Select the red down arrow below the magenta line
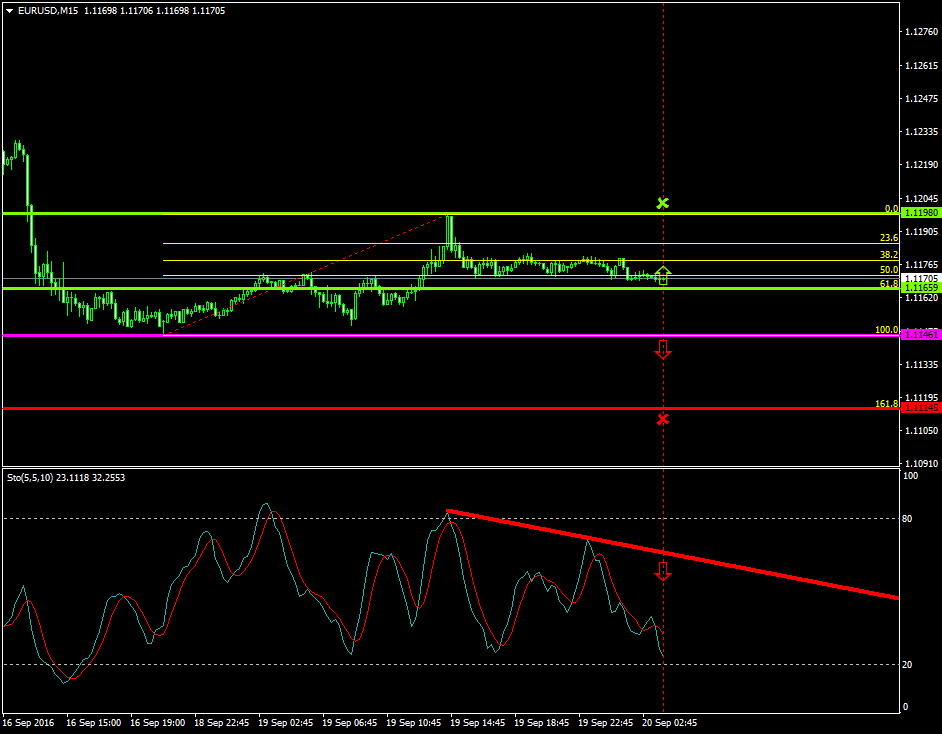The height and width of the screenshot is (734, 942). click(x=662, y=349)
